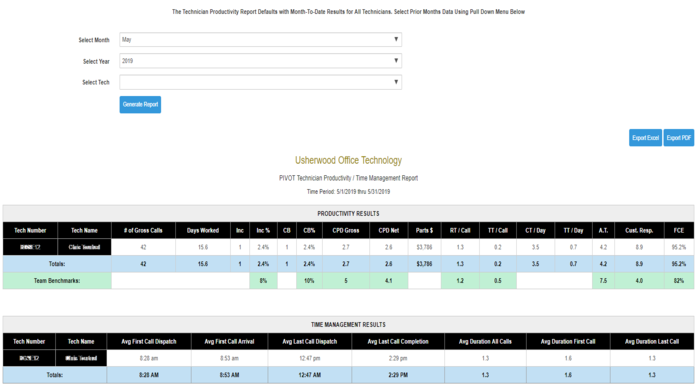Click the Avg Last Call Dispatch header
Image resolution: width=697 pixels, height=387 pixels.
[310, 341]
